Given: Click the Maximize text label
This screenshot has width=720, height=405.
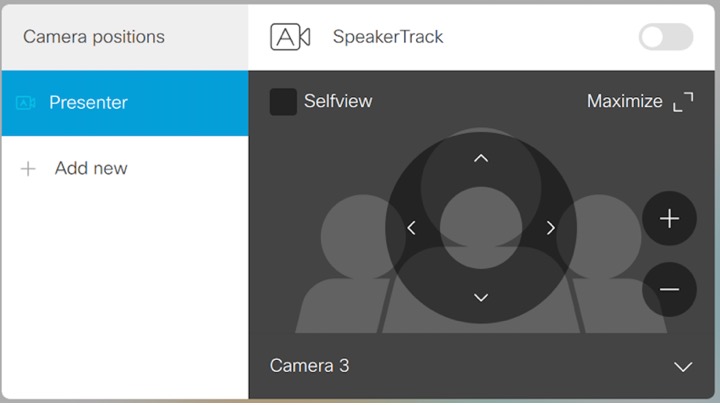Looking at the screenshot, I should tap(624, 101).
